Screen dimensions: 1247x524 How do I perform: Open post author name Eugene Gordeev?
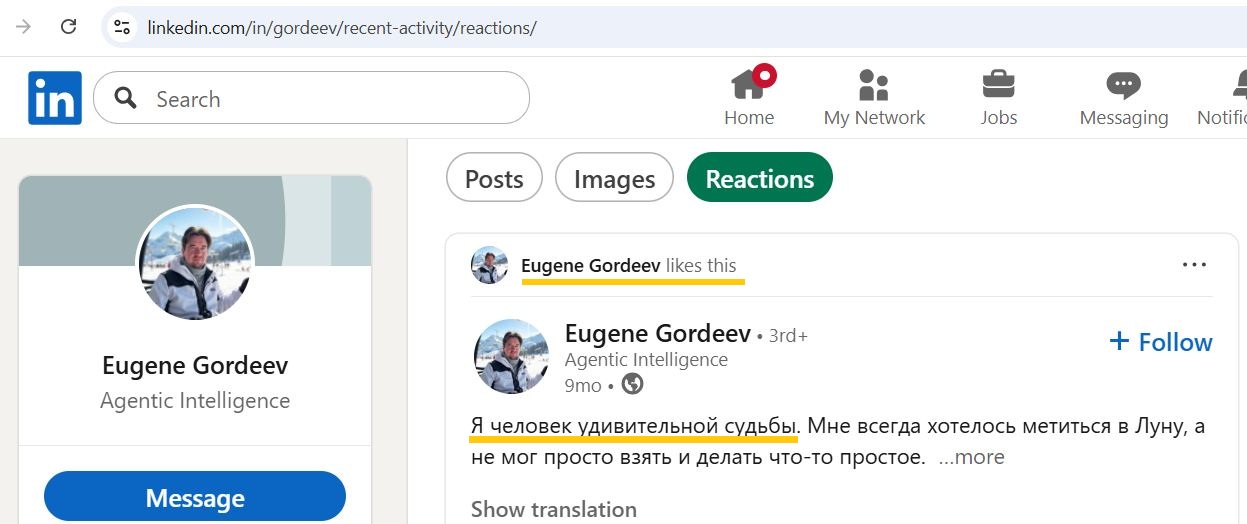point(658,333)
